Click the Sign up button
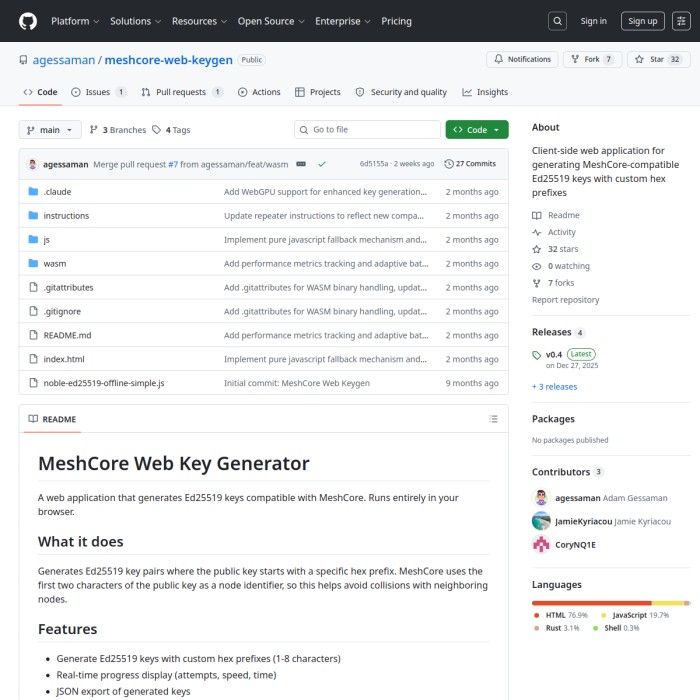This screenshot has width=700, height=700. [642, 21]
